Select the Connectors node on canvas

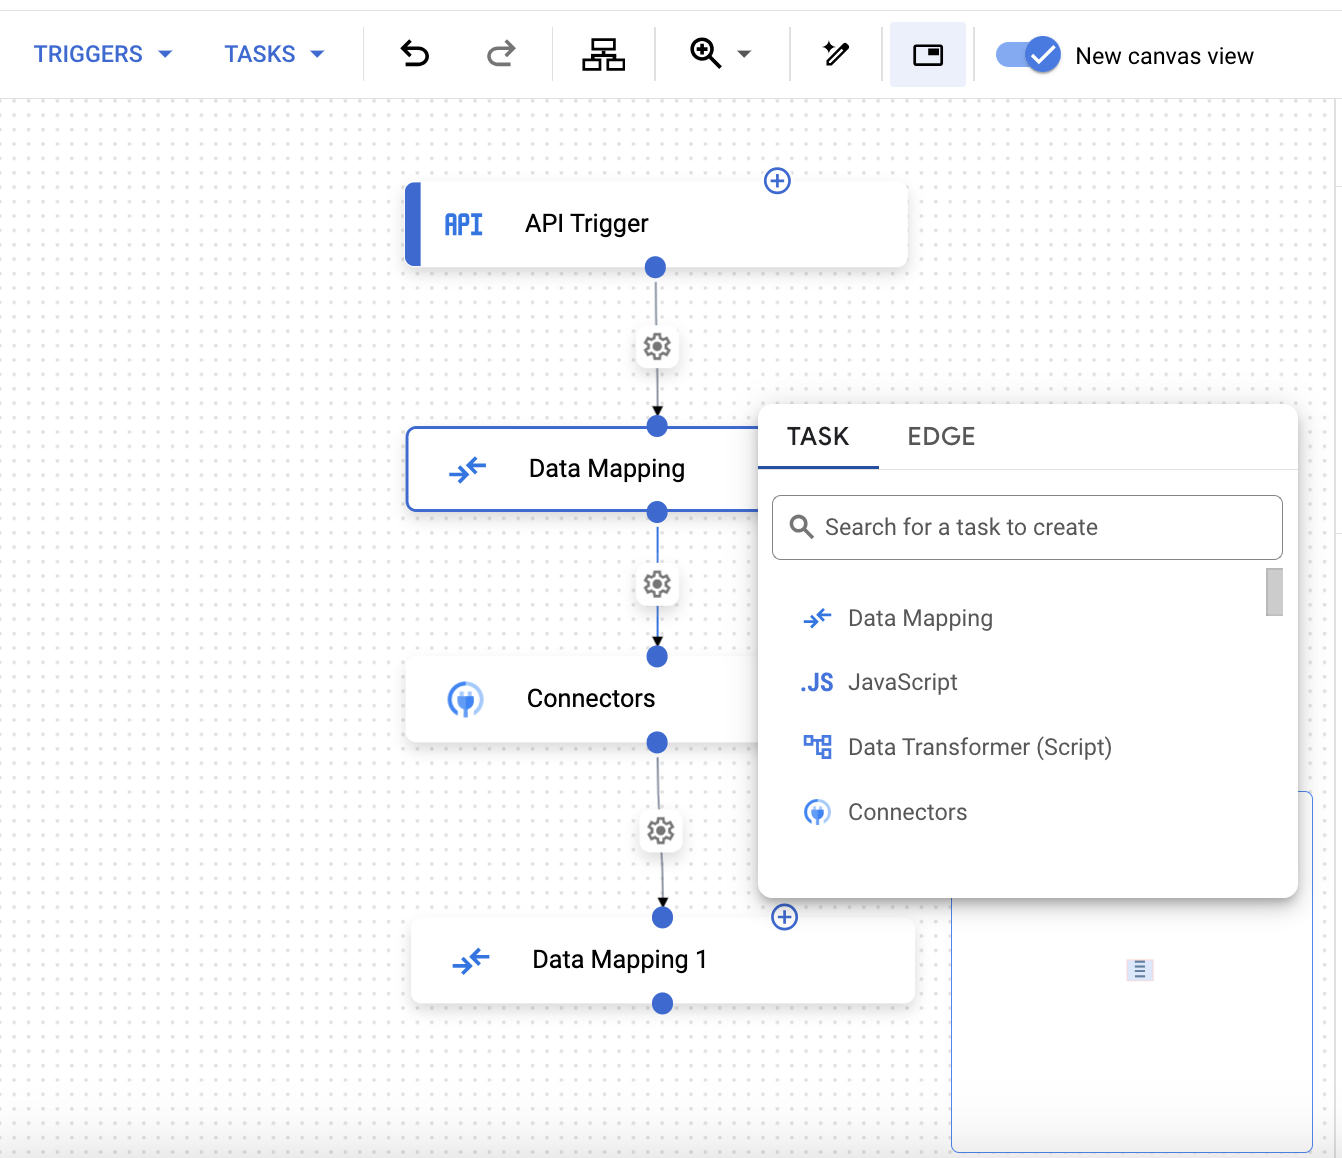click(583, 699)
